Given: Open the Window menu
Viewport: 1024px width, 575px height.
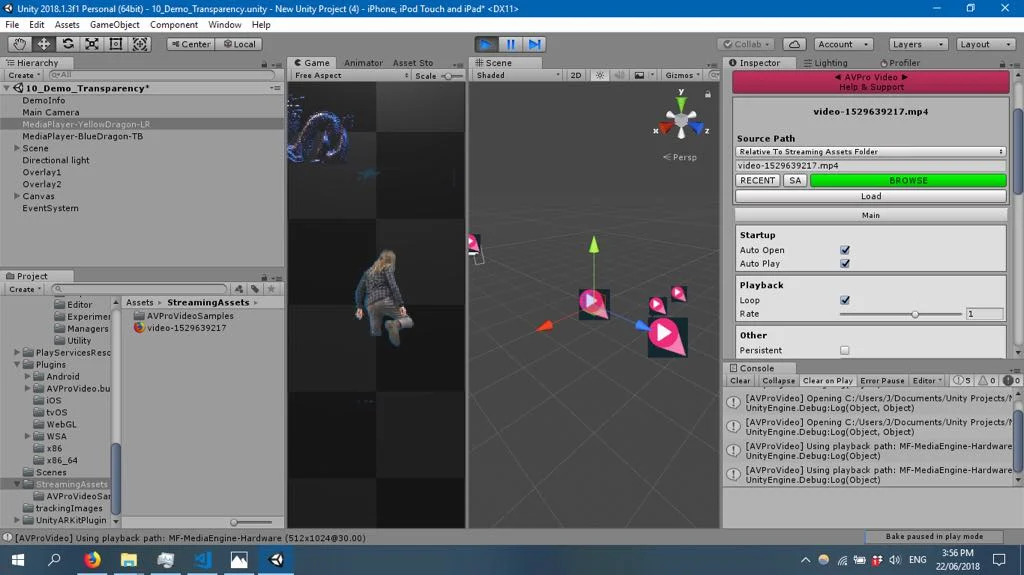Looking at the screenshot, I should (225, 24).
